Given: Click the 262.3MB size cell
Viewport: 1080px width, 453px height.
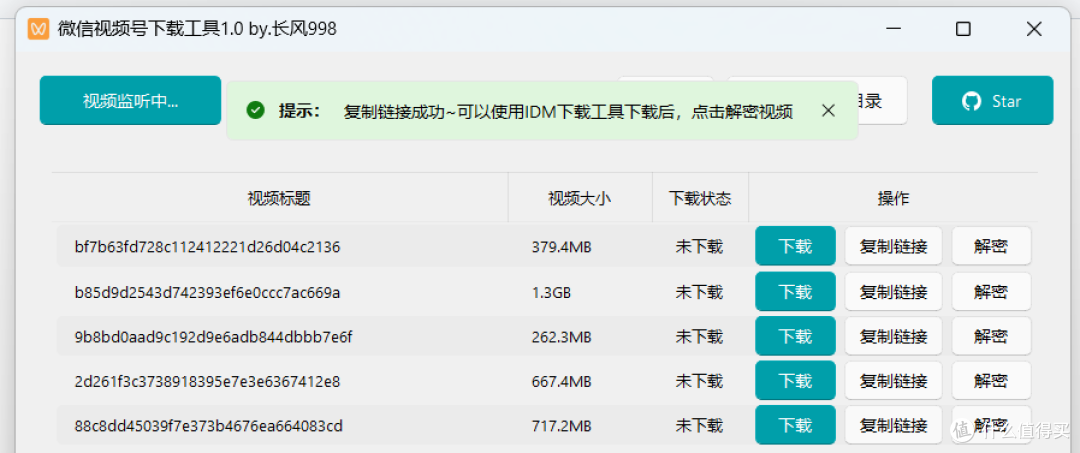Looking at the screenshot, I should point(561,337).
